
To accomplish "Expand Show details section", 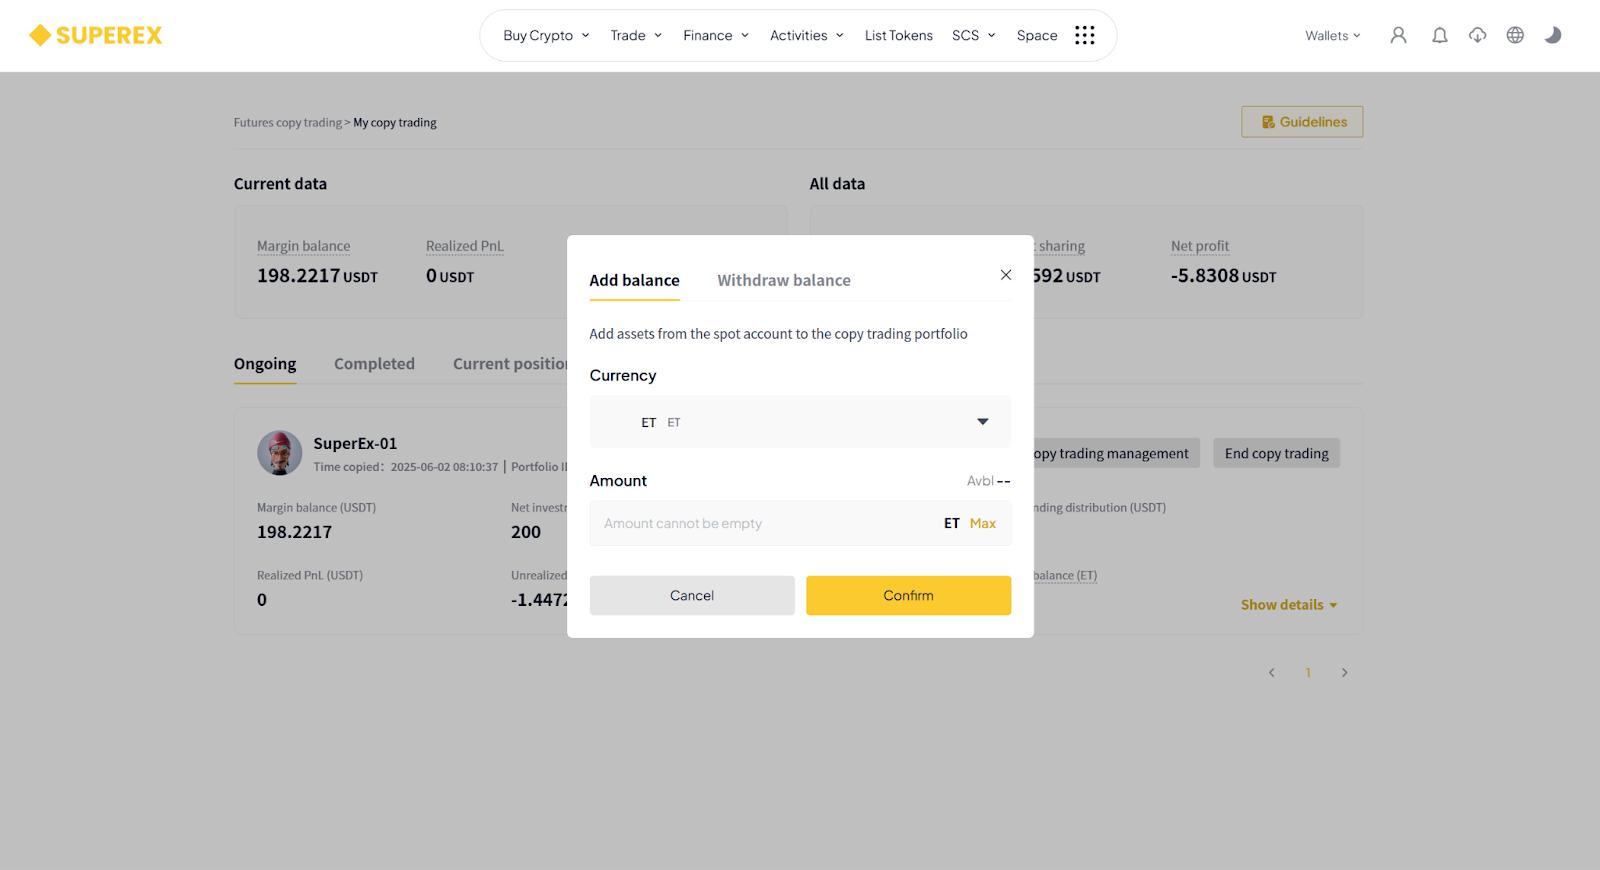I will coord(1289,605).
